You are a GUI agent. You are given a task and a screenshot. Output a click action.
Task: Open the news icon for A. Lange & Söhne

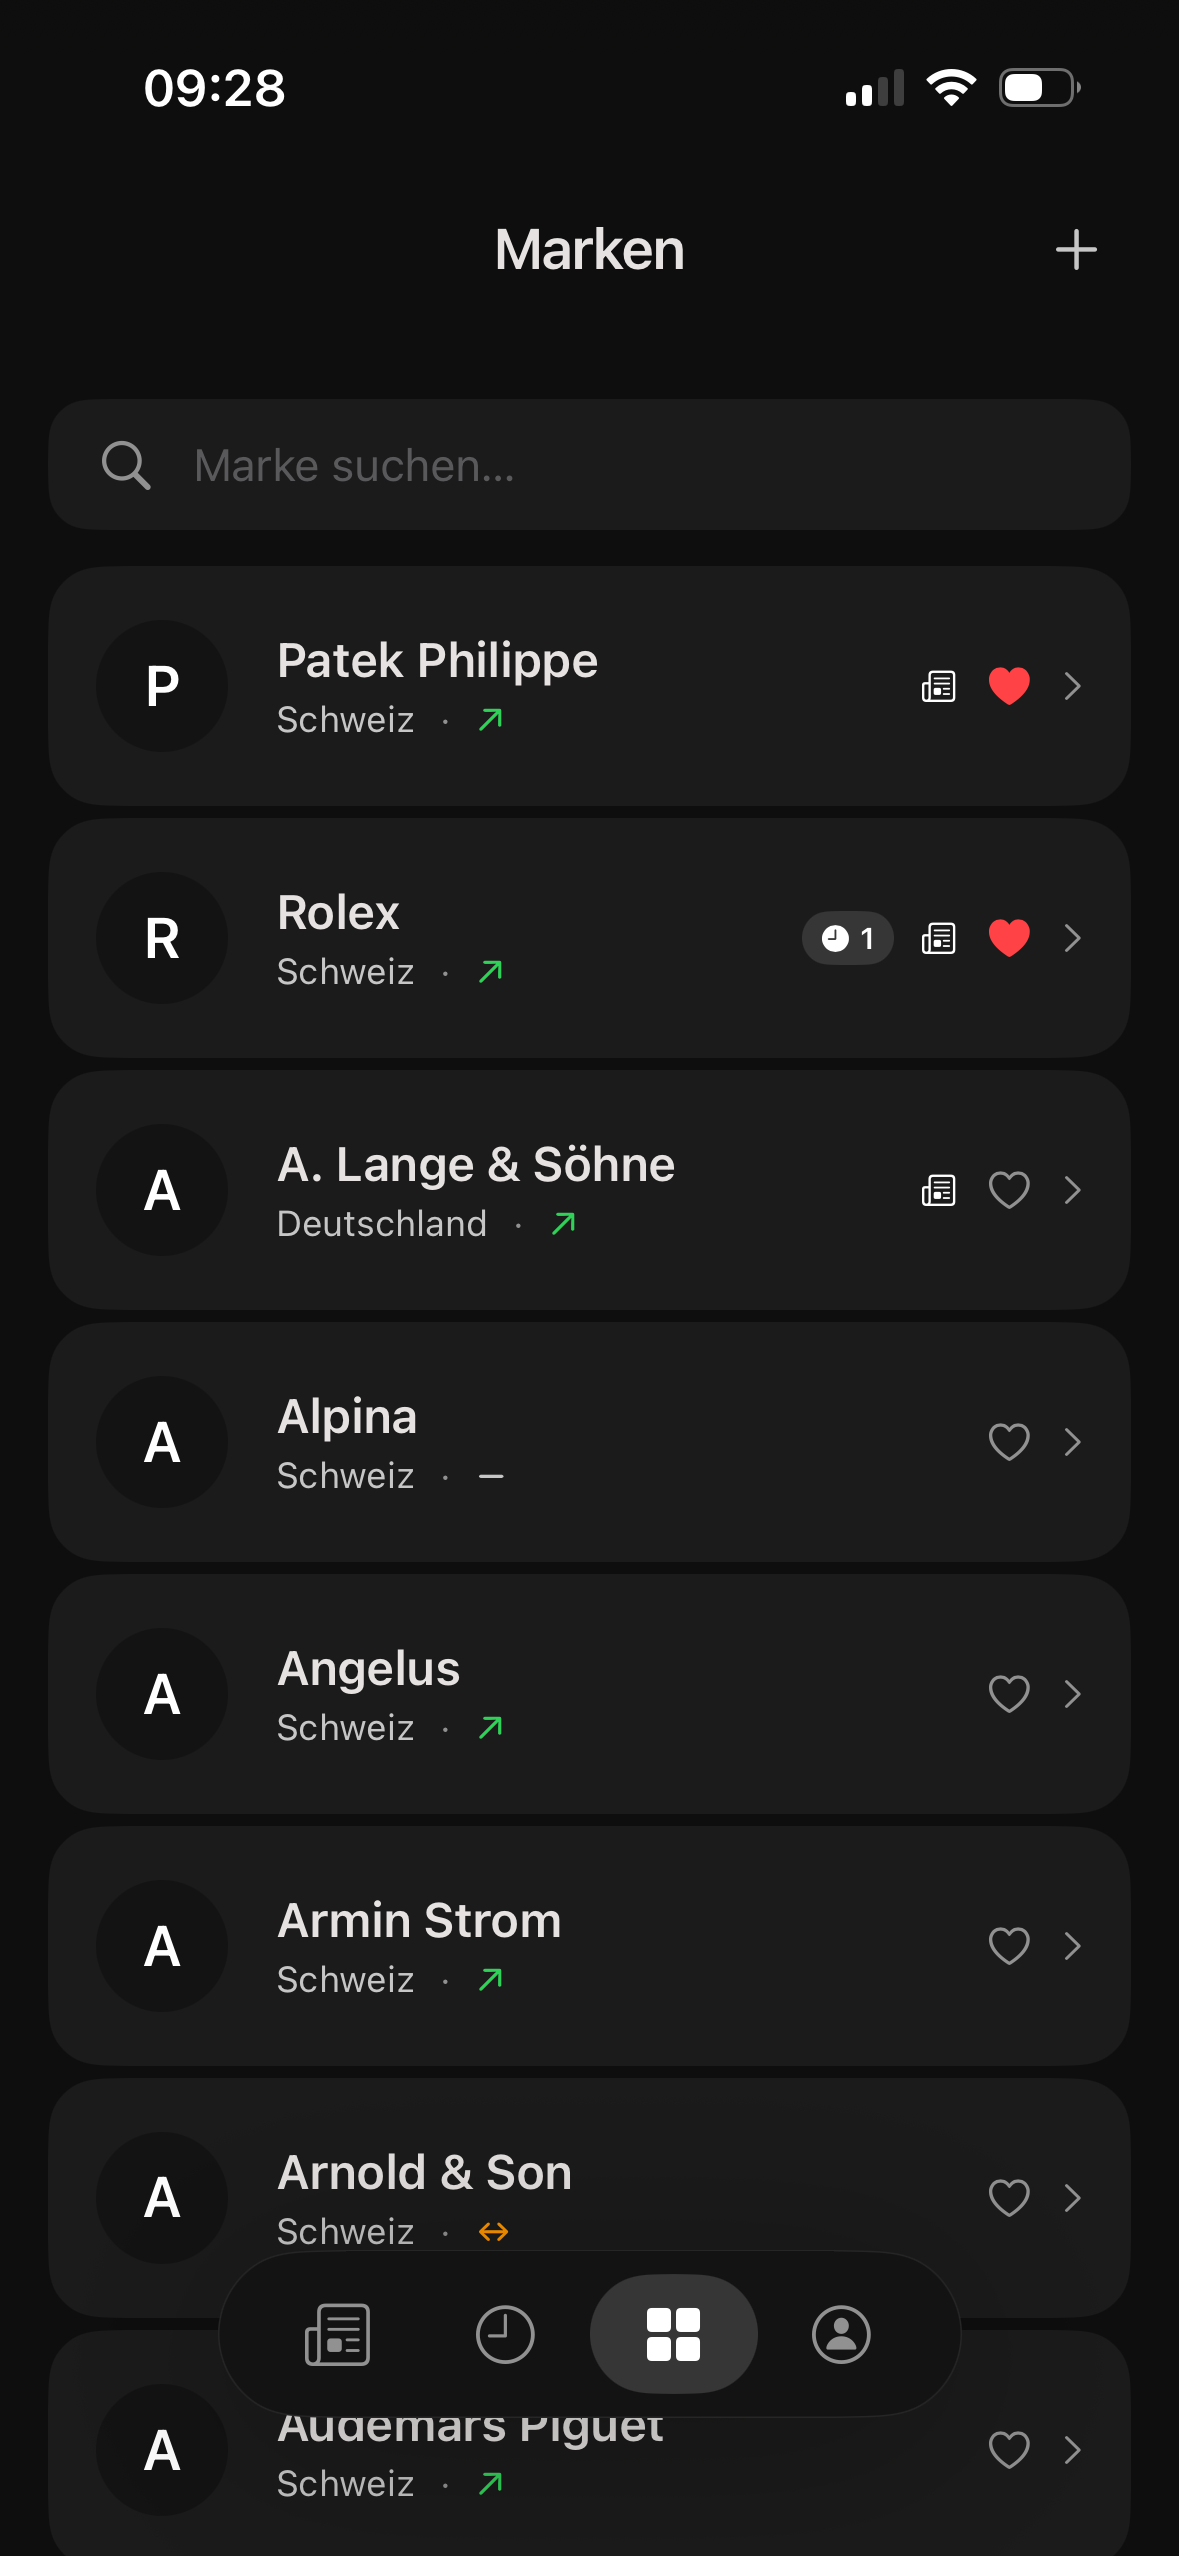(x=938, y=1190)
